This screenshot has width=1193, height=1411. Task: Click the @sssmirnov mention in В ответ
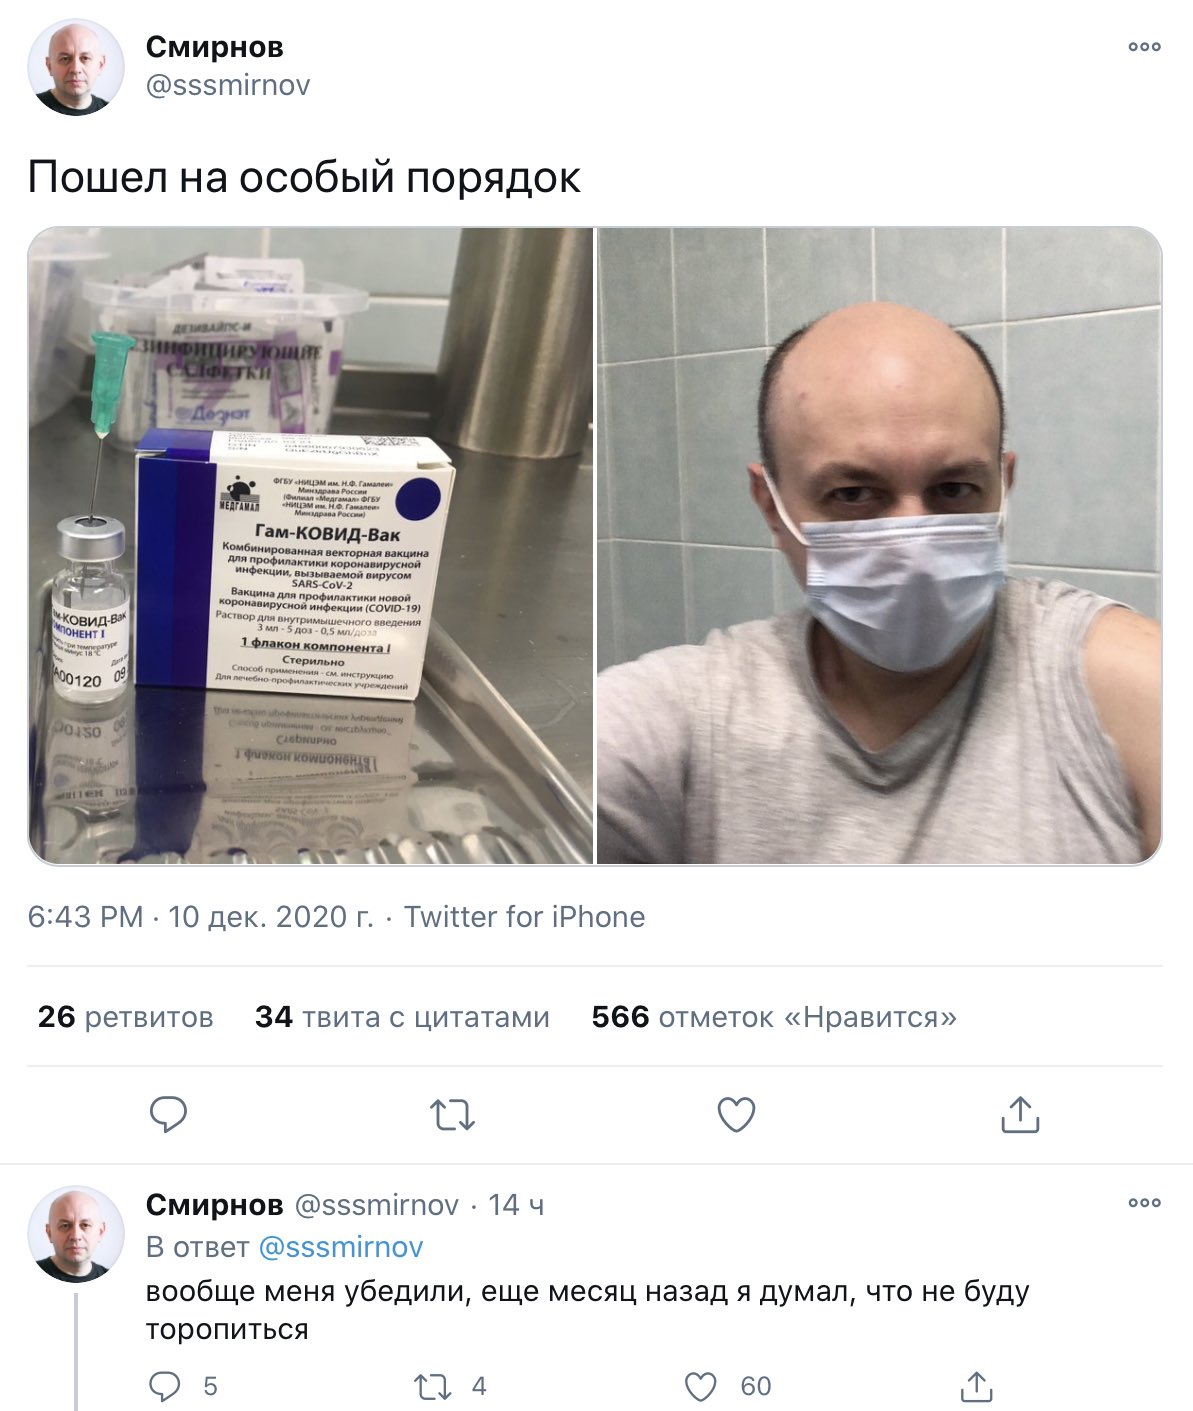click(x=341, y=1247)
